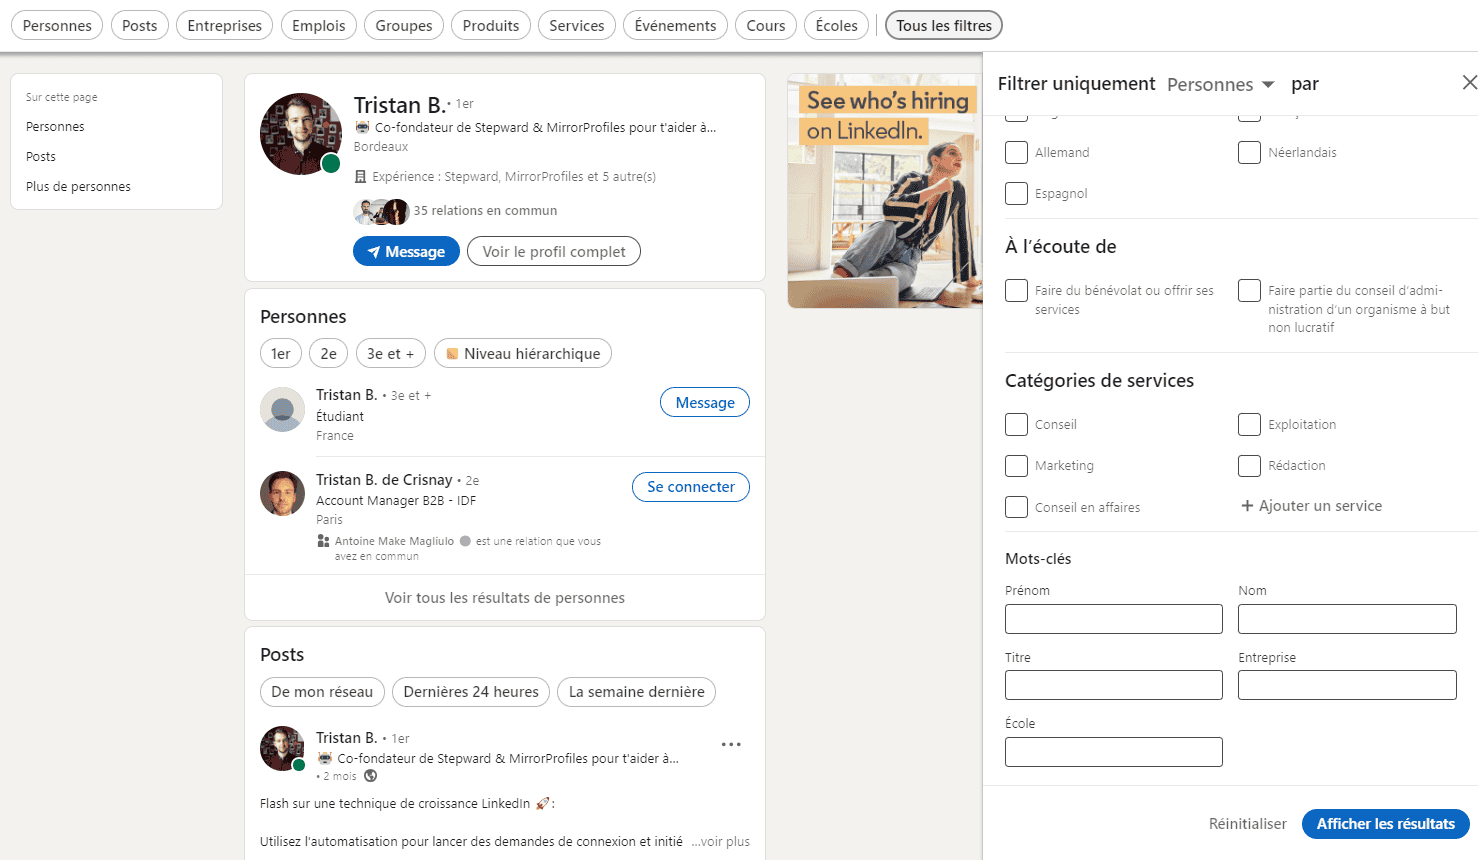Select the Écoles search tab
Image resolution: width=1478 pixels, height=860 pixels.
[837, 26]
